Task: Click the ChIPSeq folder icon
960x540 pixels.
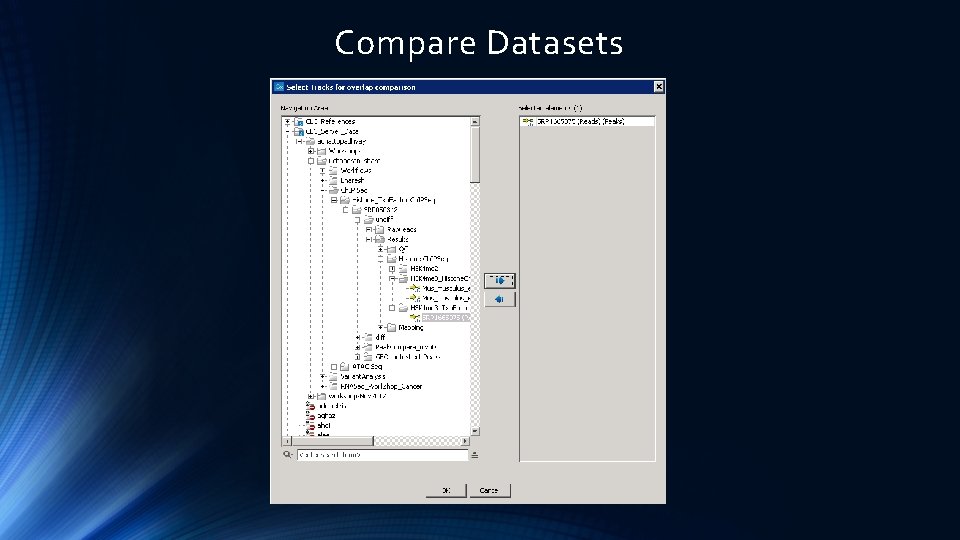Action: pos(333,190)
